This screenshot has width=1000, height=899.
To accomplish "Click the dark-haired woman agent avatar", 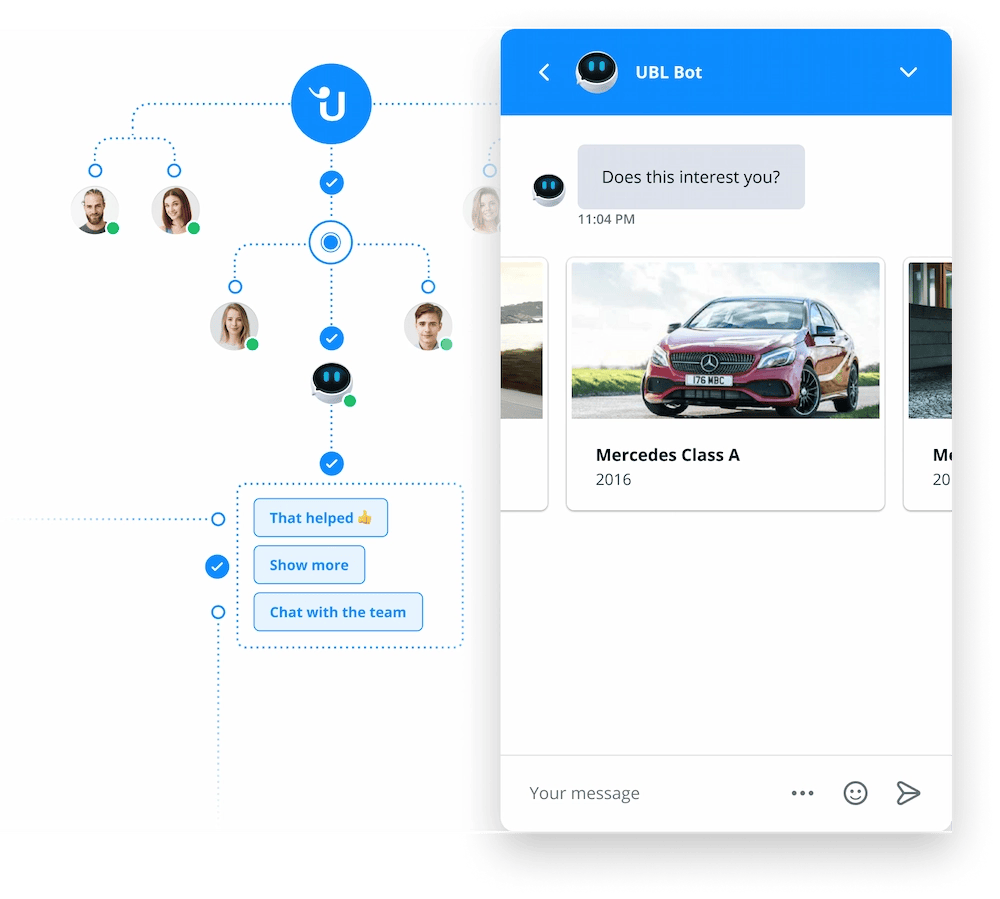I will coord(175,210).
